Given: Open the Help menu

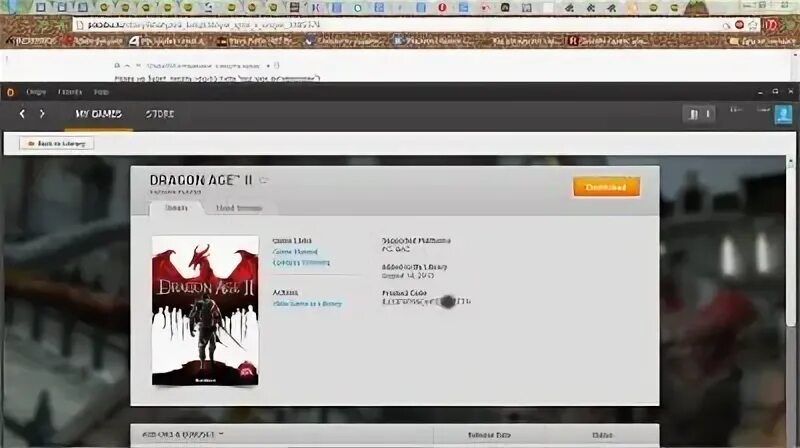Looking at the screenshot, I should pos(101,92).
